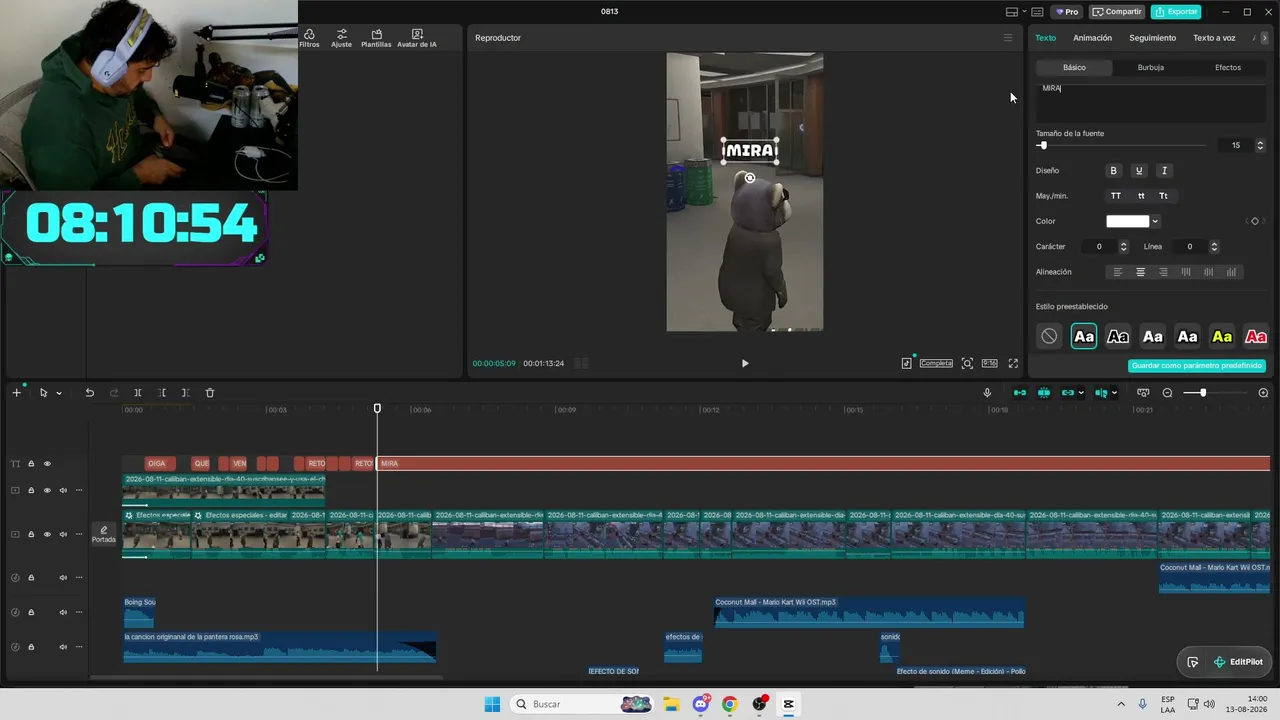Show more text panel tabs with arrow
The width and height of the screenshot is (1280, 720).
point(1264,38)
